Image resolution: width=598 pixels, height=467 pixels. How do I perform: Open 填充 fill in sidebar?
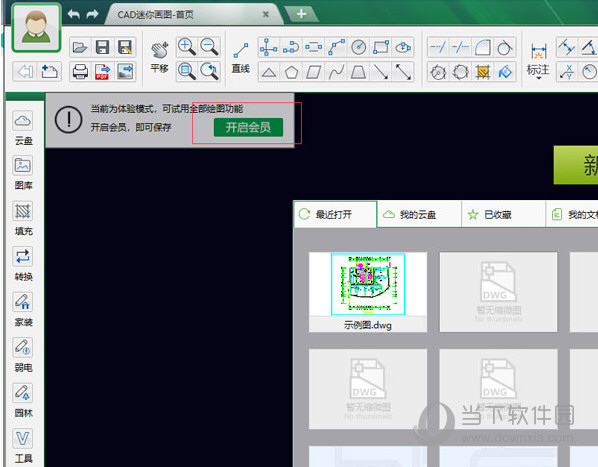[23, 218]
